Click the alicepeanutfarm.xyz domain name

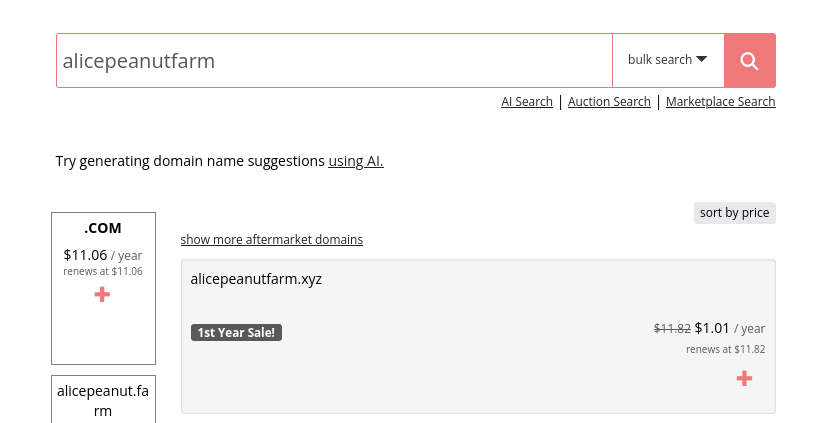[256, 279]
